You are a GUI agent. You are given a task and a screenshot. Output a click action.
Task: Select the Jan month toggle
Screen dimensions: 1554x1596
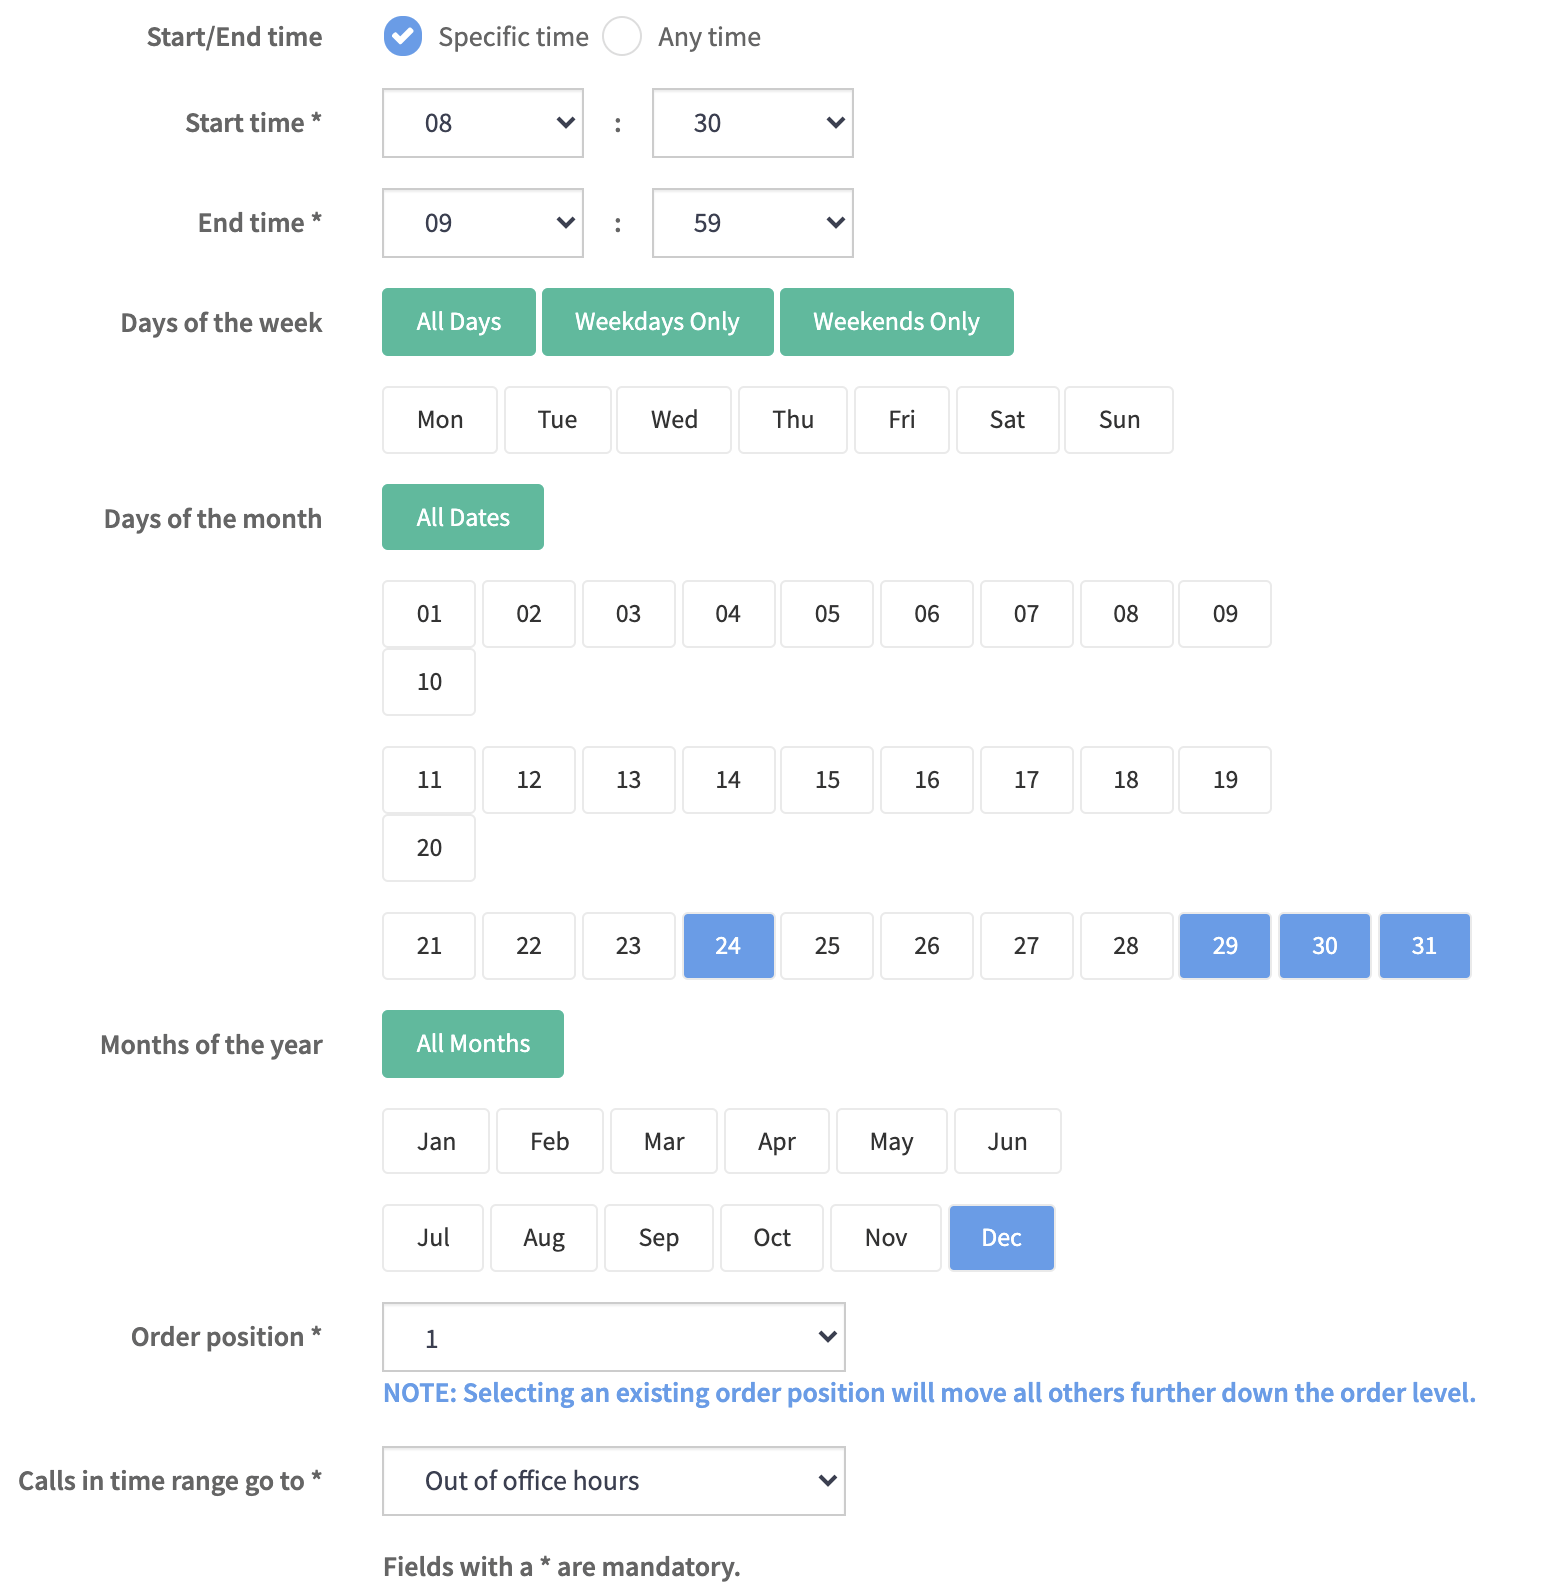point(436,1142)
